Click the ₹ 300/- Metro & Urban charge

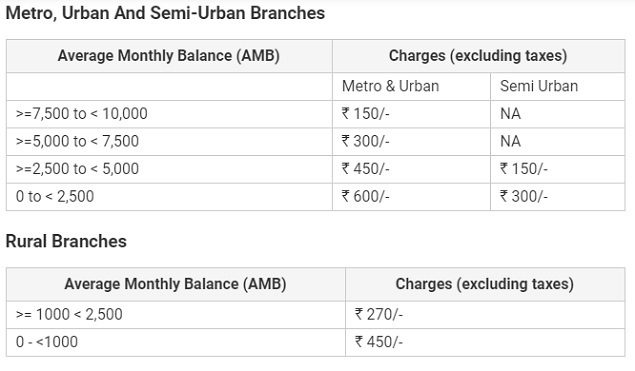click(x=366, y=141)
